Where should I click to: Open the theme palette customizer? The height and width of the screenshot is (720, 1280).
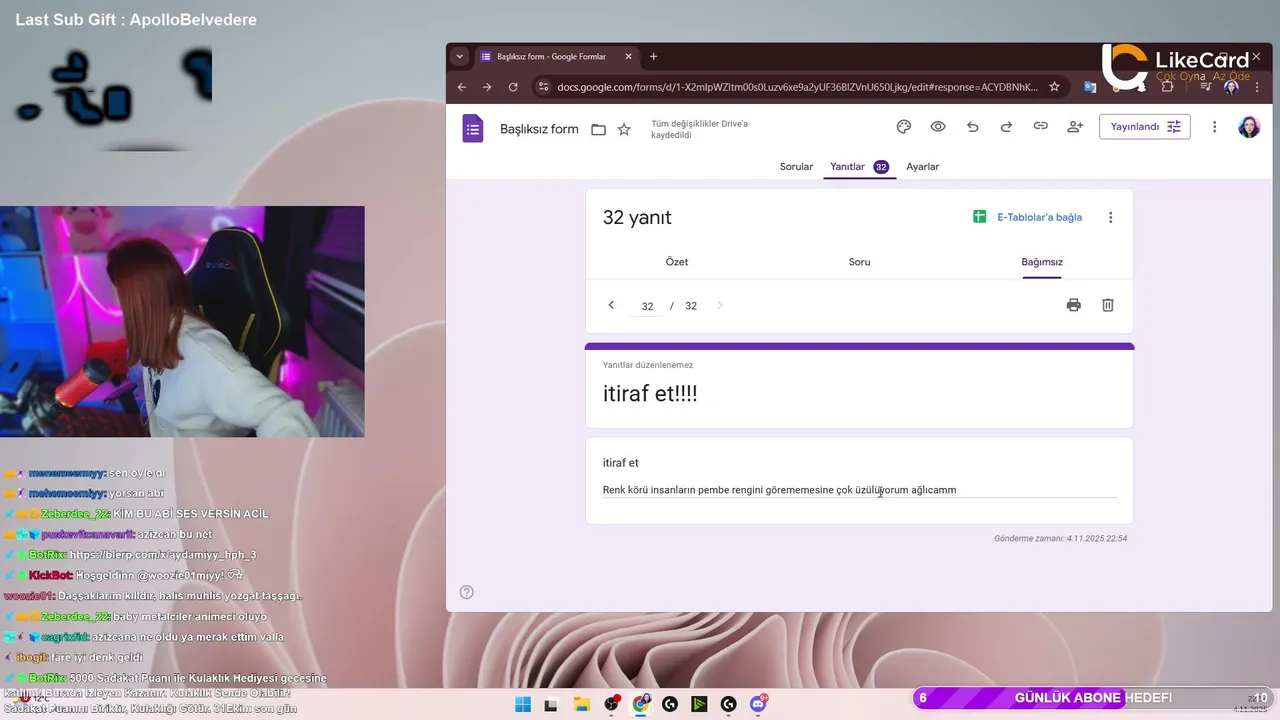(x=904, y=127)
